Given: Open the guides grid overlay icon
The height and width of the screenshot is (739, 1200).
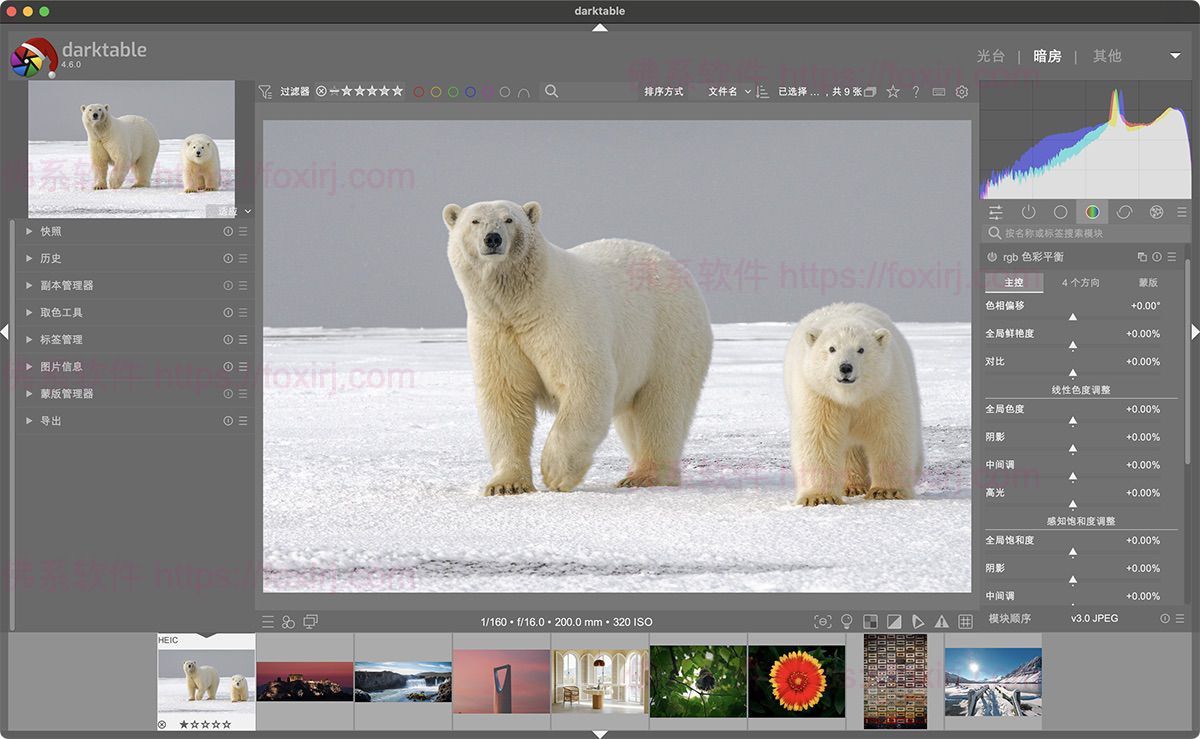Looking at the screenshot, I should point(965,622).
